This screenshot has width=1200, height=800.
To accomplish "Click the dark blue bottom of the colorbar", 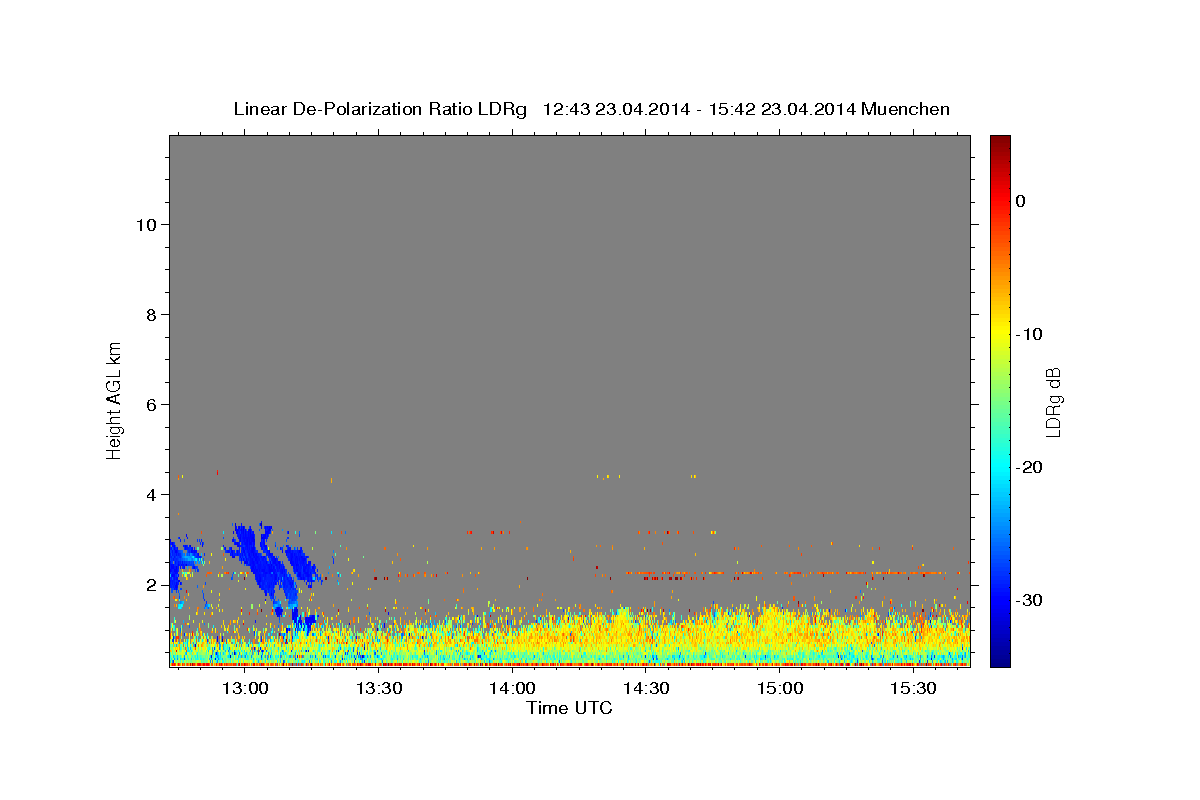I will pos(1000,659).
